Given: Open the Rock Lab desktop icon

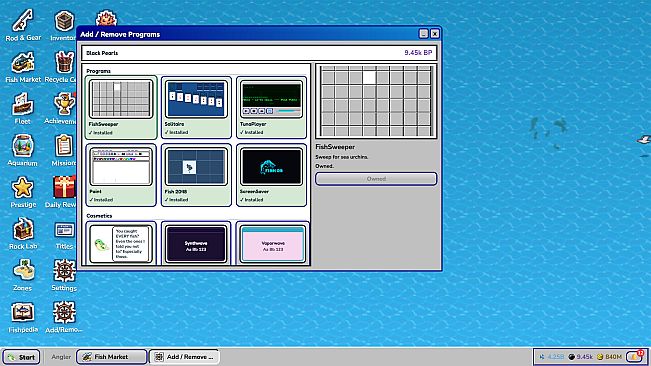Looking at the screenshot, I should pyautogui.click(x=23, y=233).
